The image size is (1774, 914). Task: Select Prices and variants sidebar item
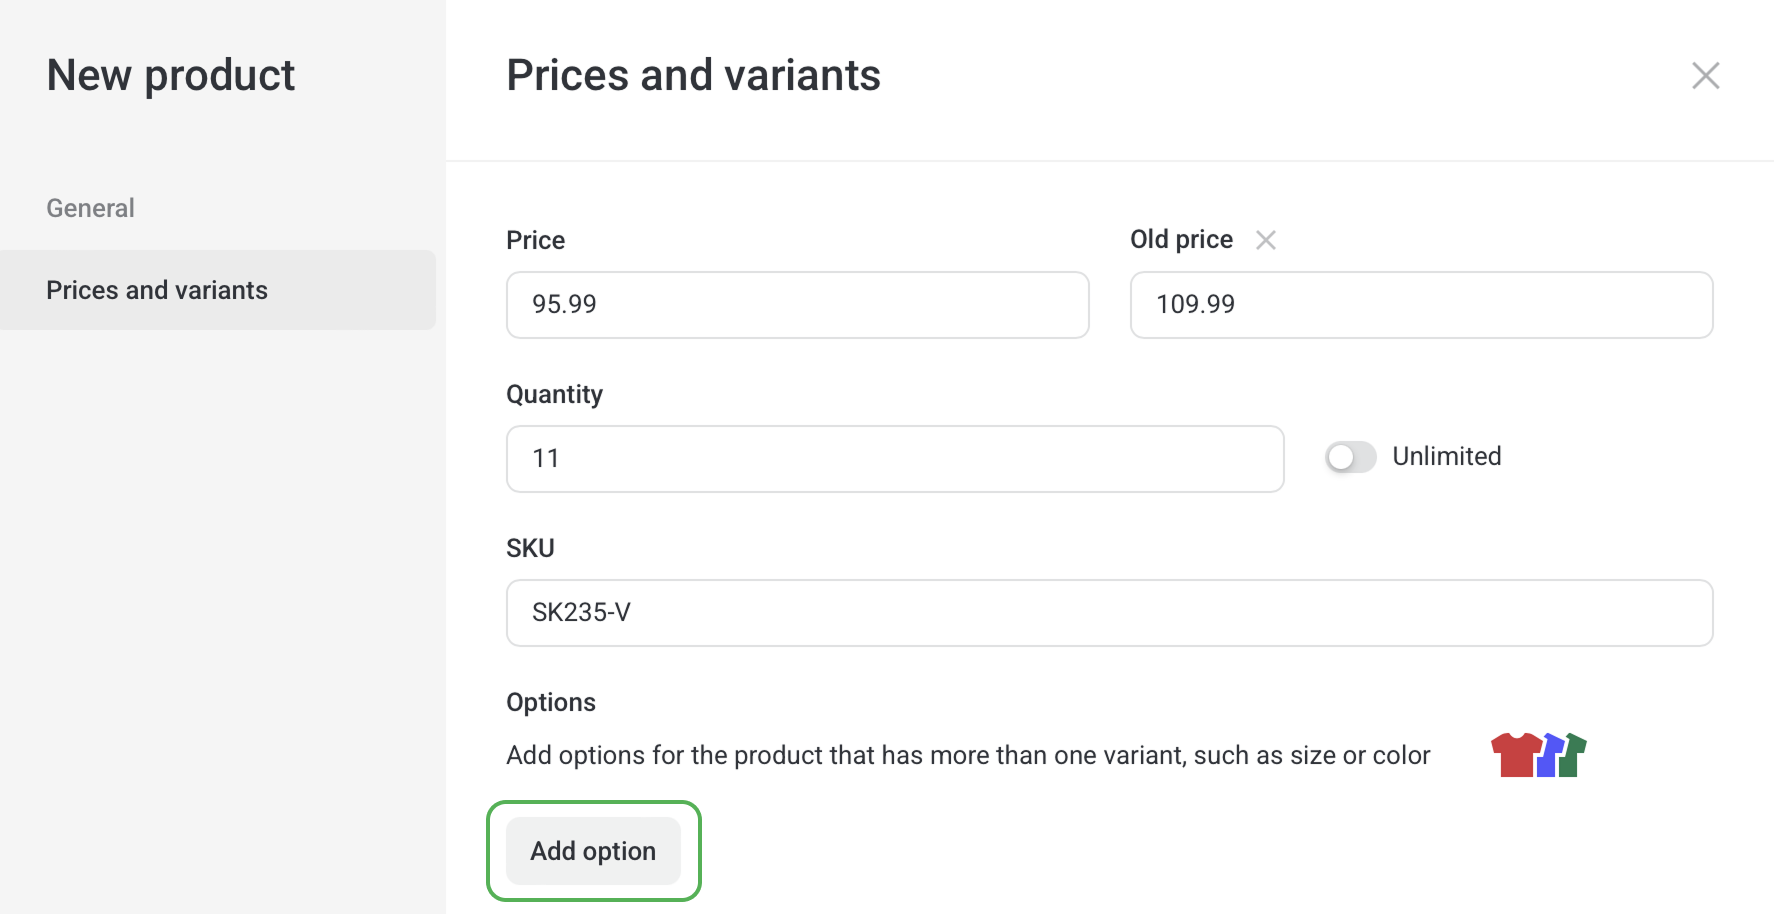[x=157, y=290]
